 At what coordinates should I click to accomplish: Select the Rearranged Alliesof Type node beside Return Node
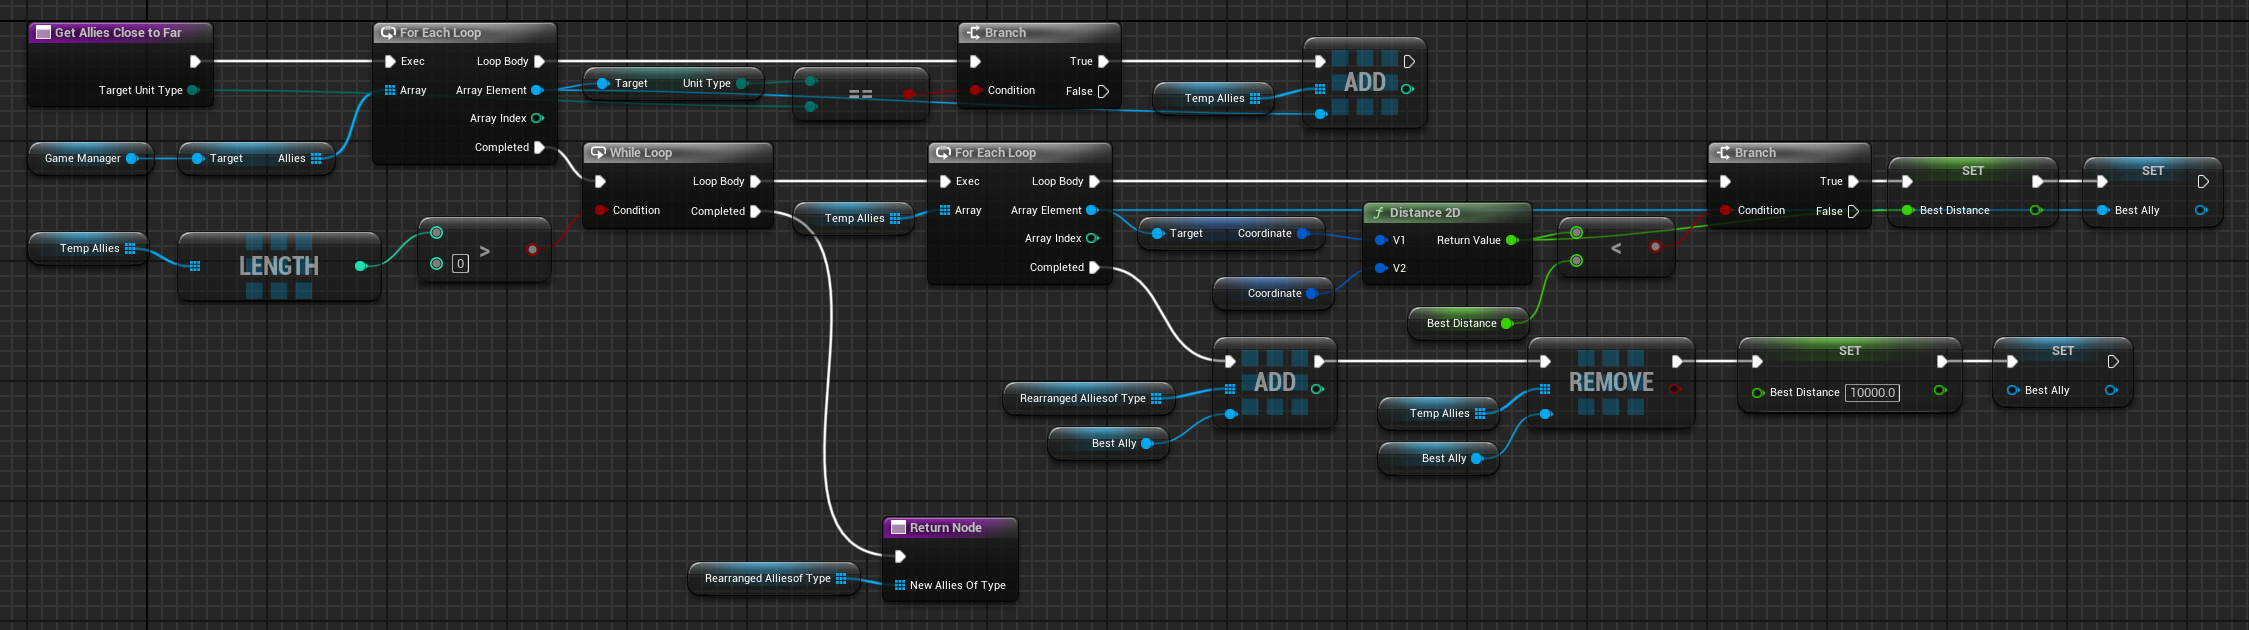[768, 578]
